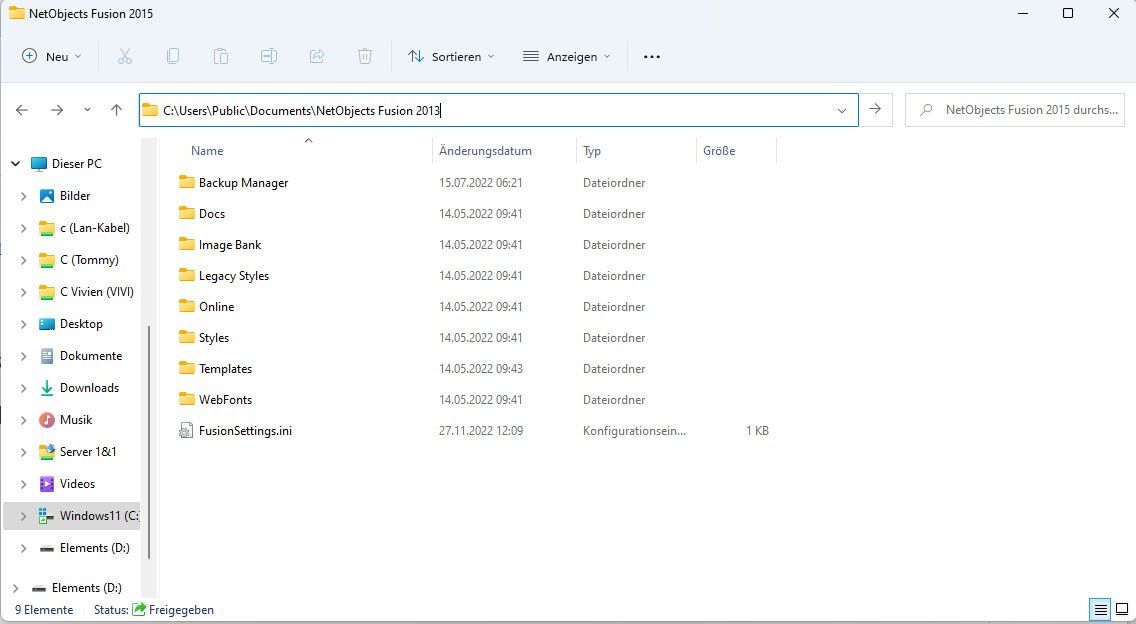Click the Neu button
Screen dimensions: 1136x624
52,57
